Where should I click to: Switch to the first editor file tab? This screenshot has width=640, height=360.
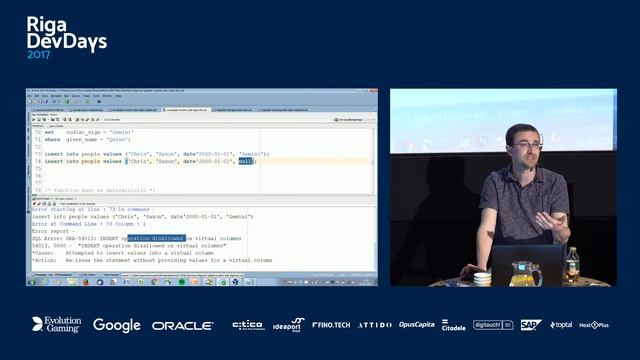point(49,110)
